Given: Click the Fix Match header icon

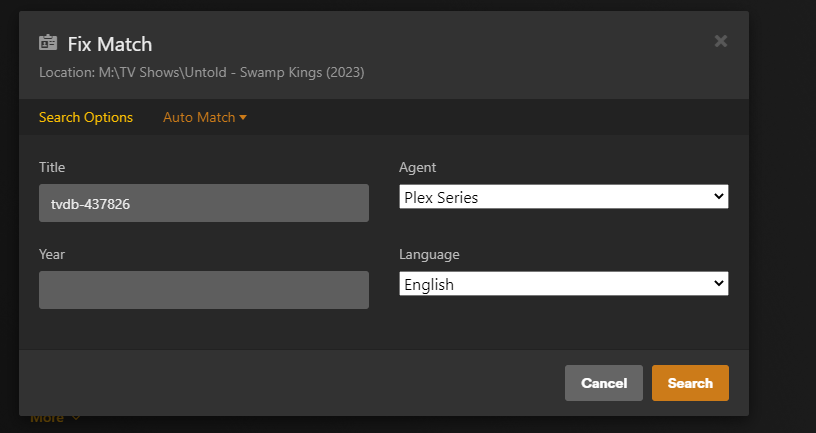Looking at the screenshot, I should [x=48, y=43].
